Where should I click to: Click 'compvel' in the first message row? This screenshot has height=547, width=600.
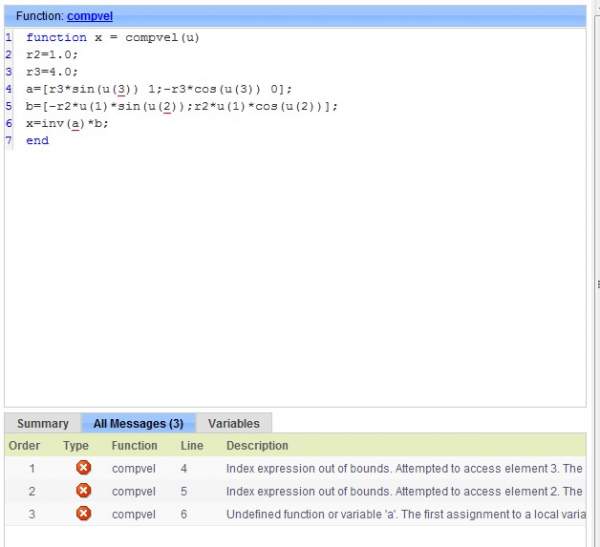click(x=134, y=468)
